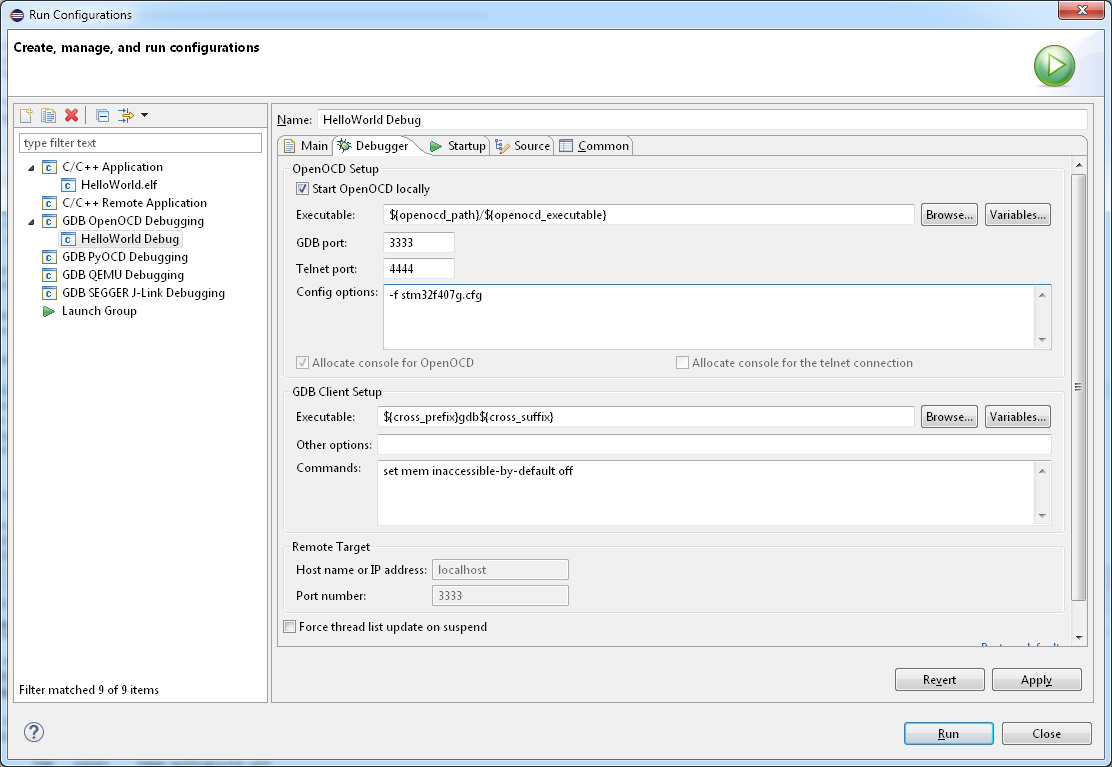Viewport: 1112px width, 767px height.
Task: Open the Common tab
Action: 594,146
